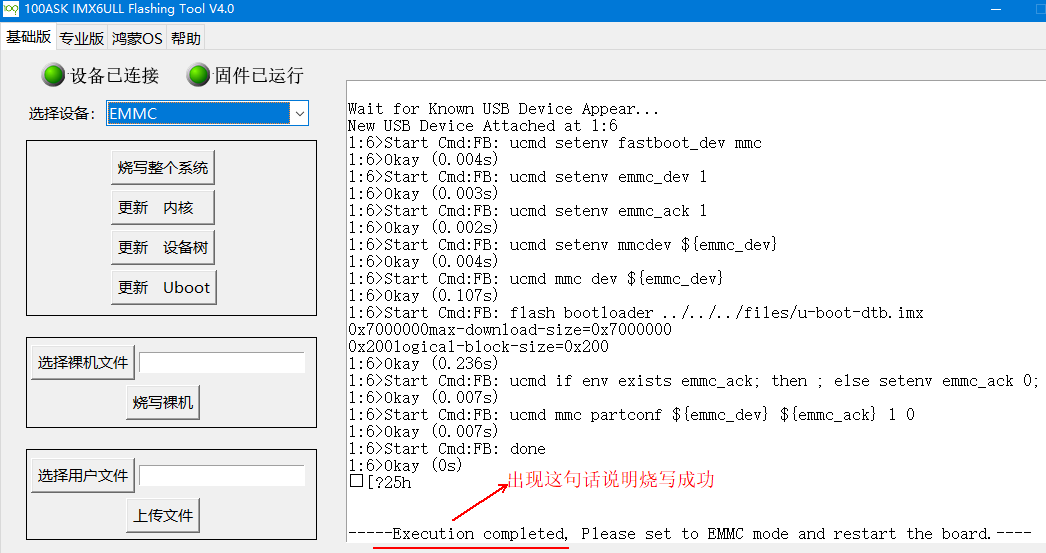Select the EMMC value in device combo box
Image resolution: width=1046 pixels, height=553 pixels.
(x=199, y=113)
